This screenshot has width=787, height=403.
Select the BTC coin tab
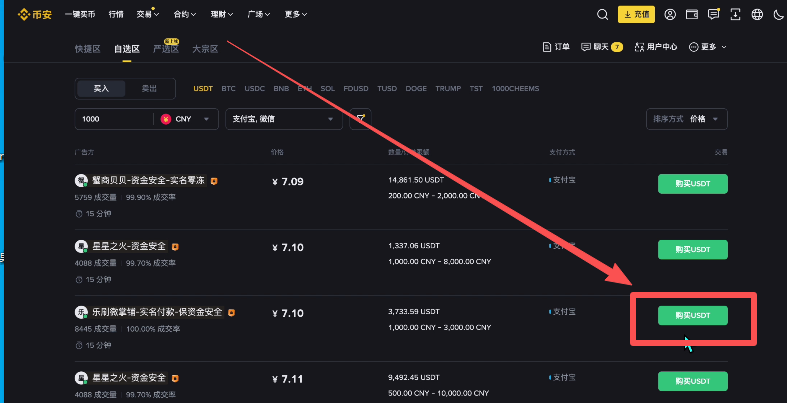click(x=228, y=88)
